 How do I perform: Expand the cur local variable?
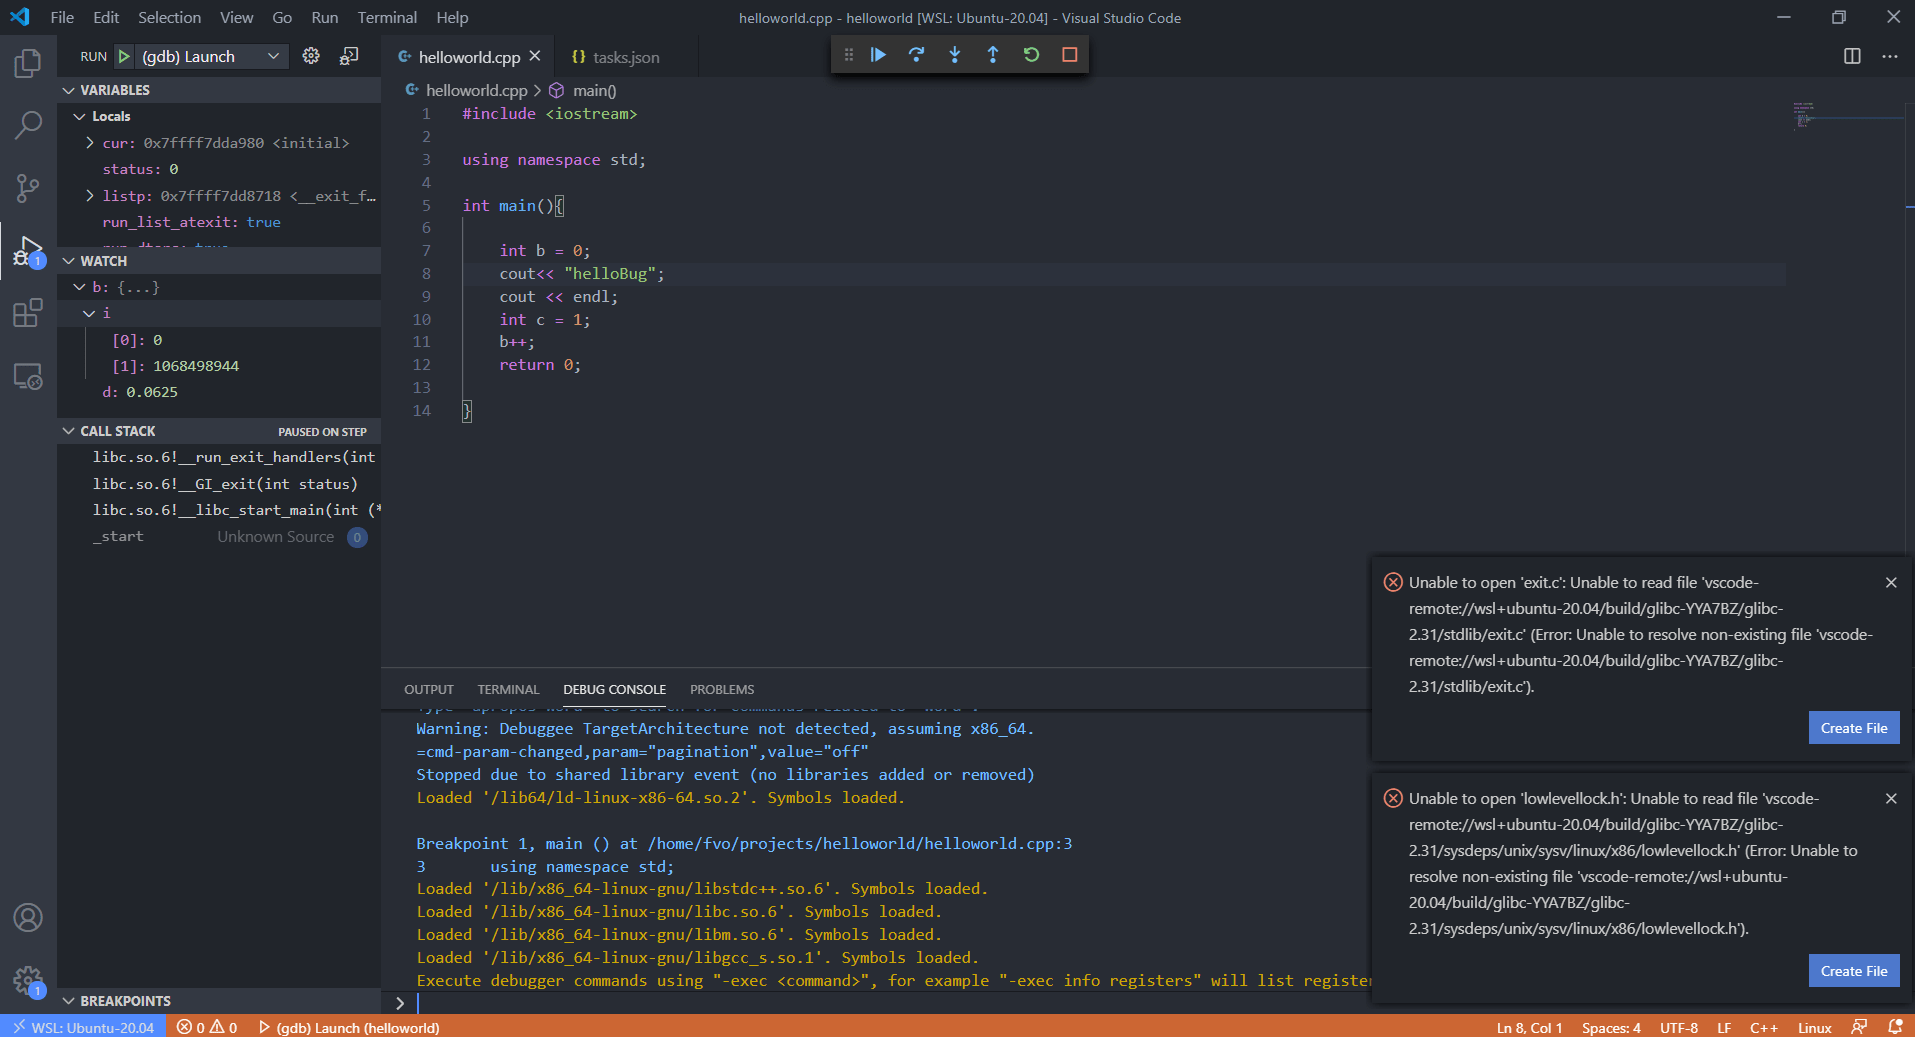coord(90,143)
